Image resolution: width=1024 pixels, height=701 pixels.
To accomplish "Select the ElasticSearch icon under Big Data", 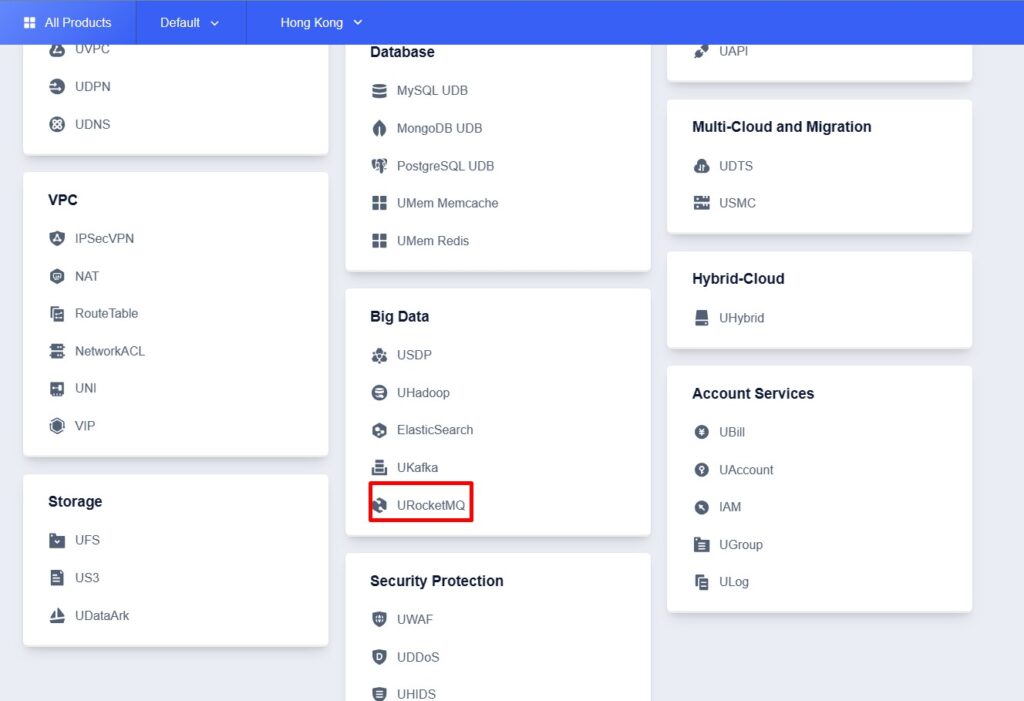I will (x=380, y=430).
